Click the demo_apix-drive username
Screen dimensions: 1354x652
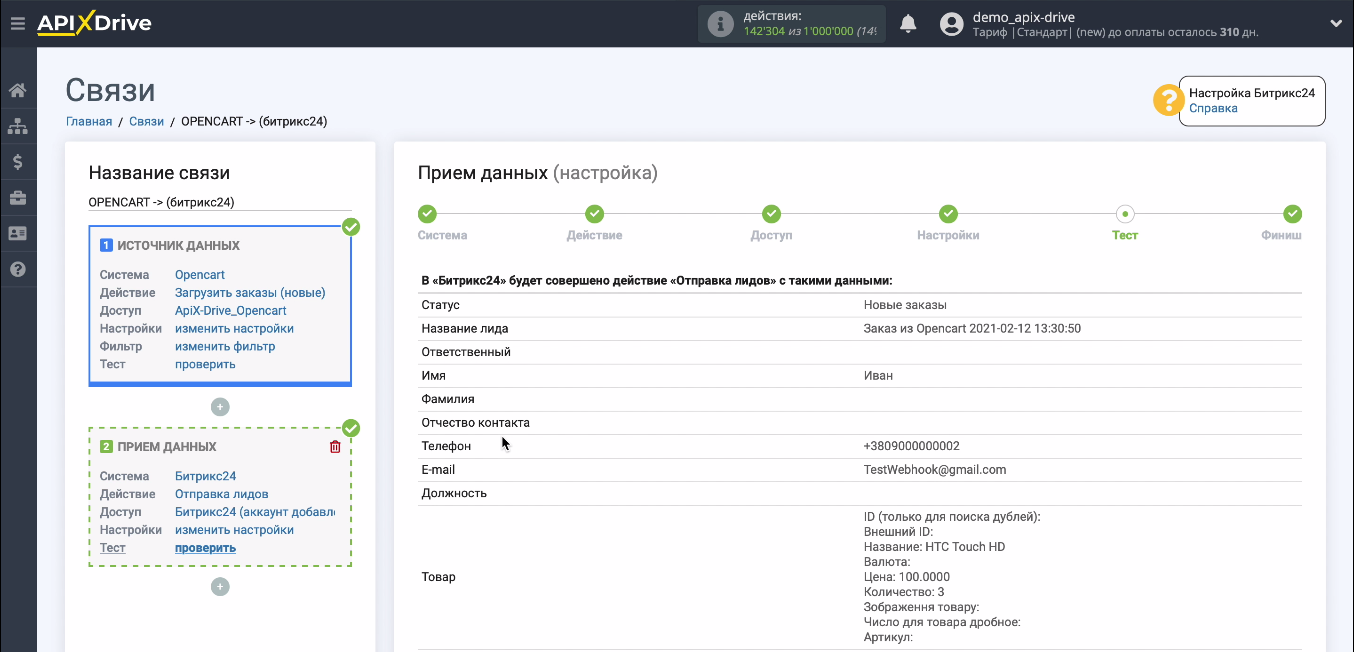coord(1024,17)
